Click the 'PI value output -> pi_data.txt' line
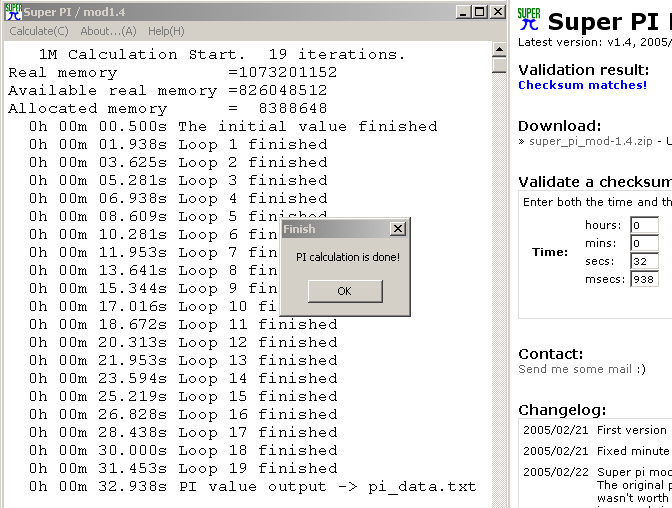The image size is (672, 508). tap(252, 486)
